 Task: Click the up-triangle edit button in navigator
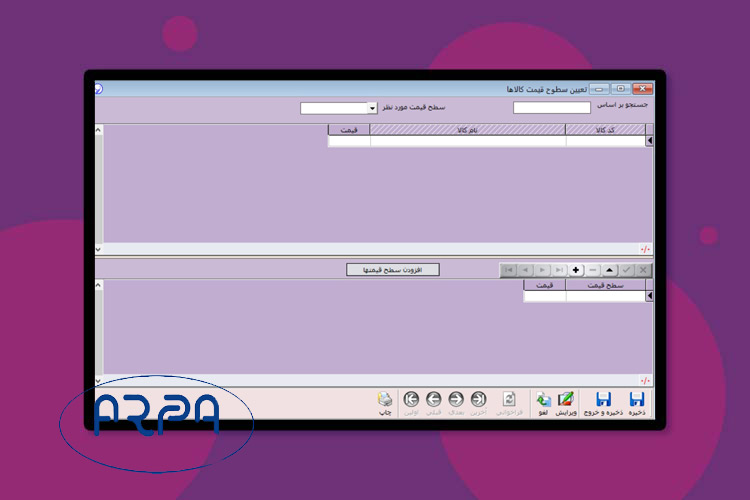609,270
